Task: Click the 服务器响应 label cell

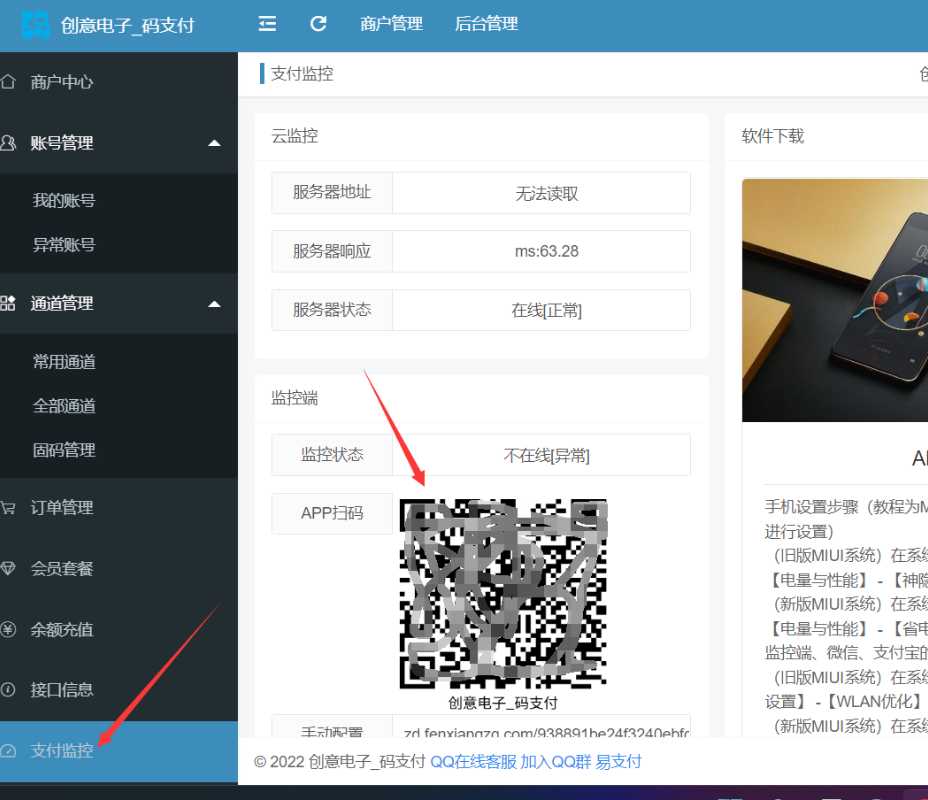Action: coord(332,251)
